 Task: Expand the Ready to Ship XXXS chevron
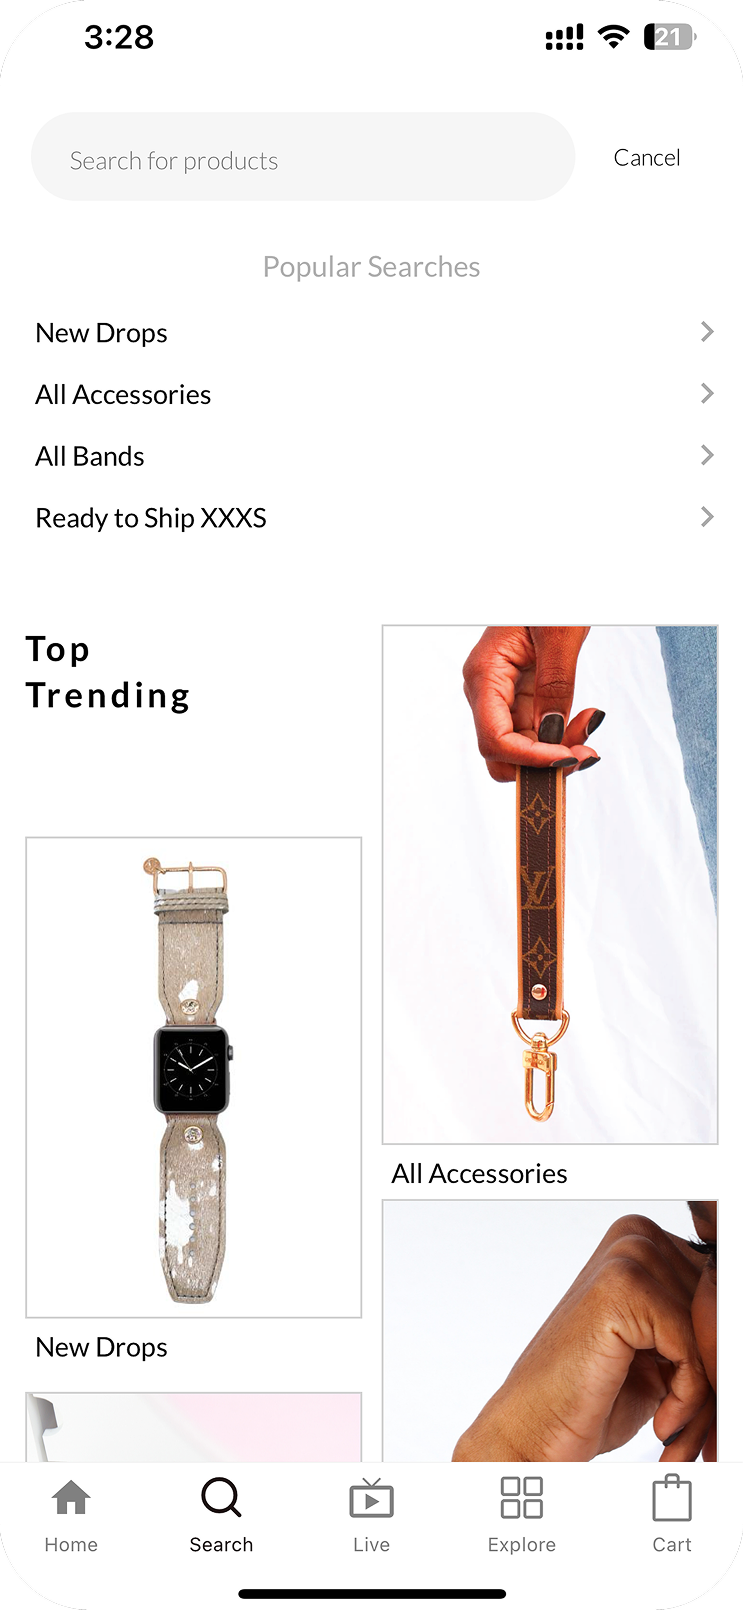[x=707, y=517]
